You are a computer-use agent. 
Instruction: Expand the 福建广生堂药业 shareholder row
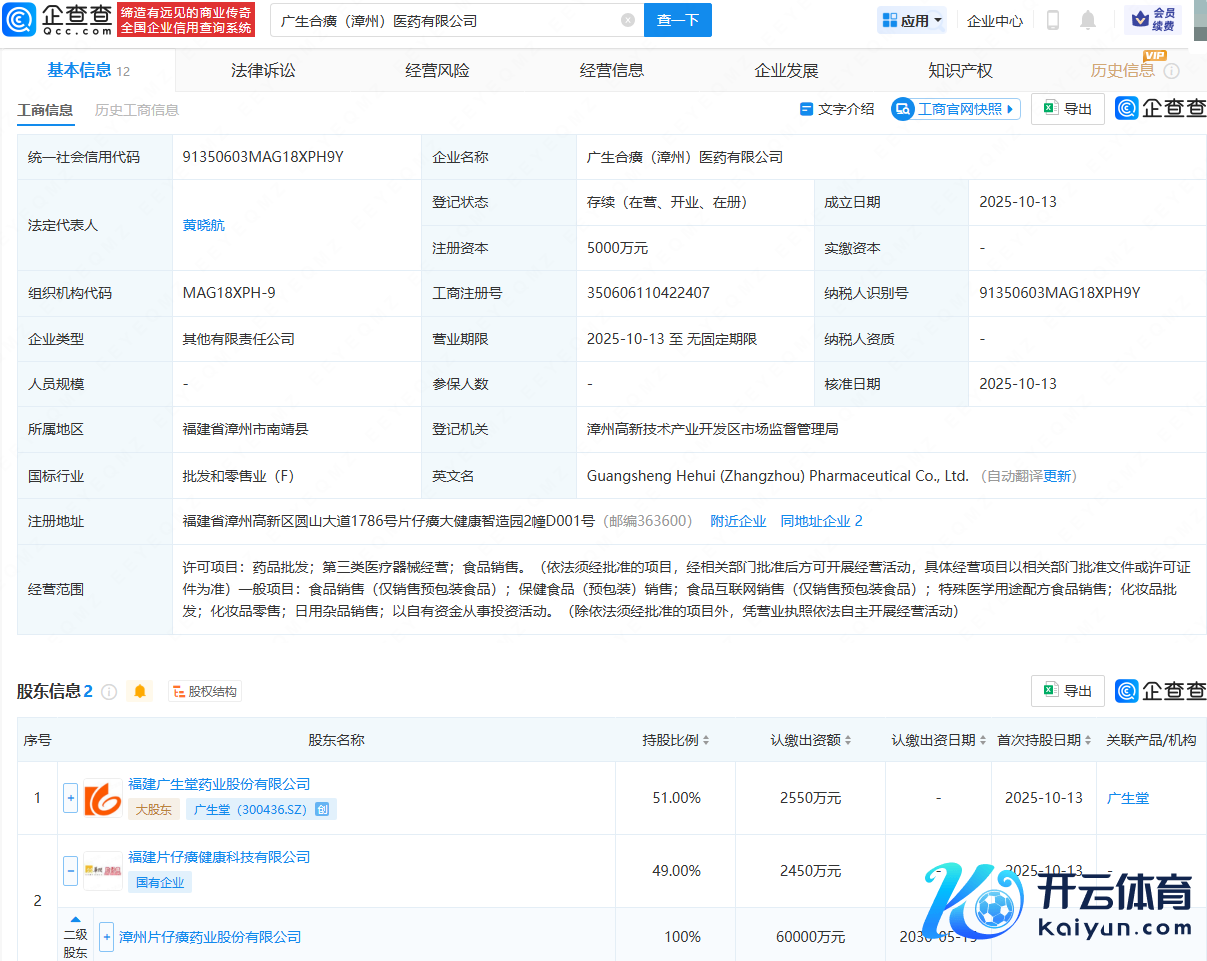click(x=70, y=798)
